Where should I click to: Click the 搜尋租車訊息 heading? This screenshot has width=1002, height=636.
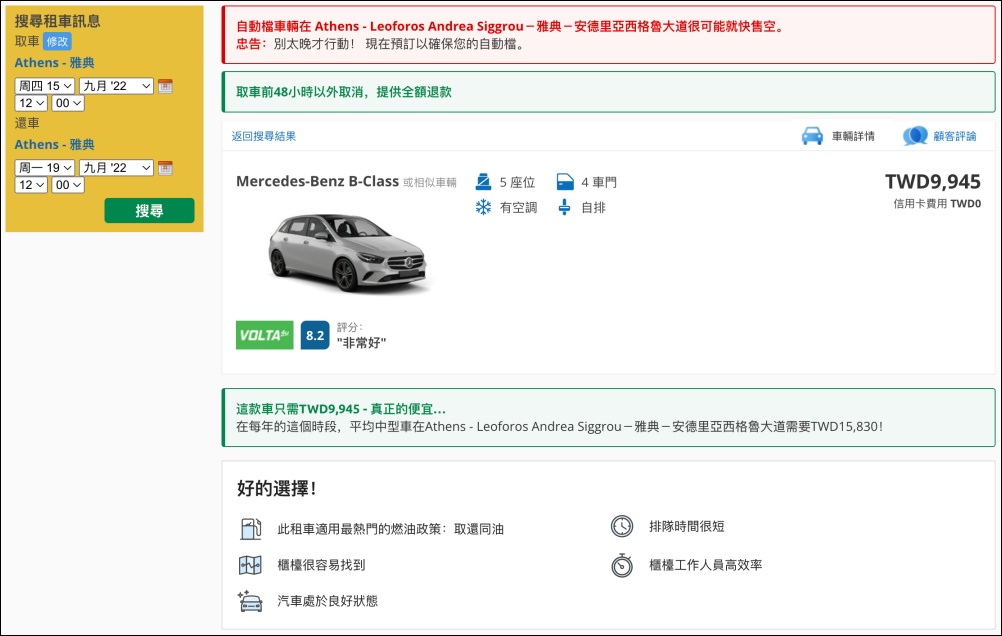(58, 21)
